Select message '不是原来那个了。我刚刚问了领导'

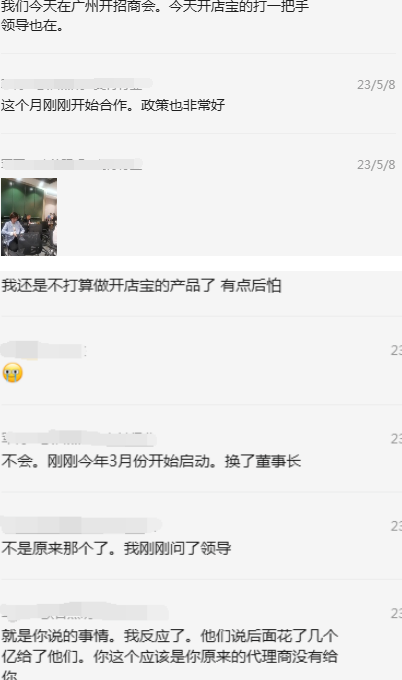(x=116, y=549)
